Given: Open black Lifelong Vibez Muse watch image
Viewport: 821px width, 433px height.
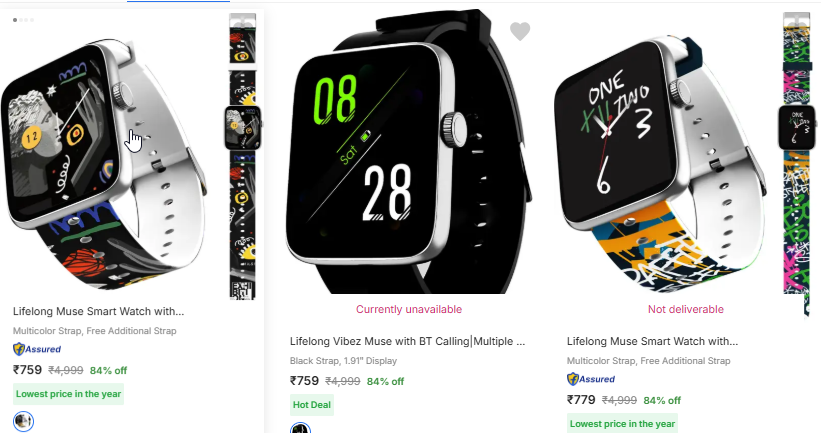Looking at the screenshot, I should (x=408, y=152).
